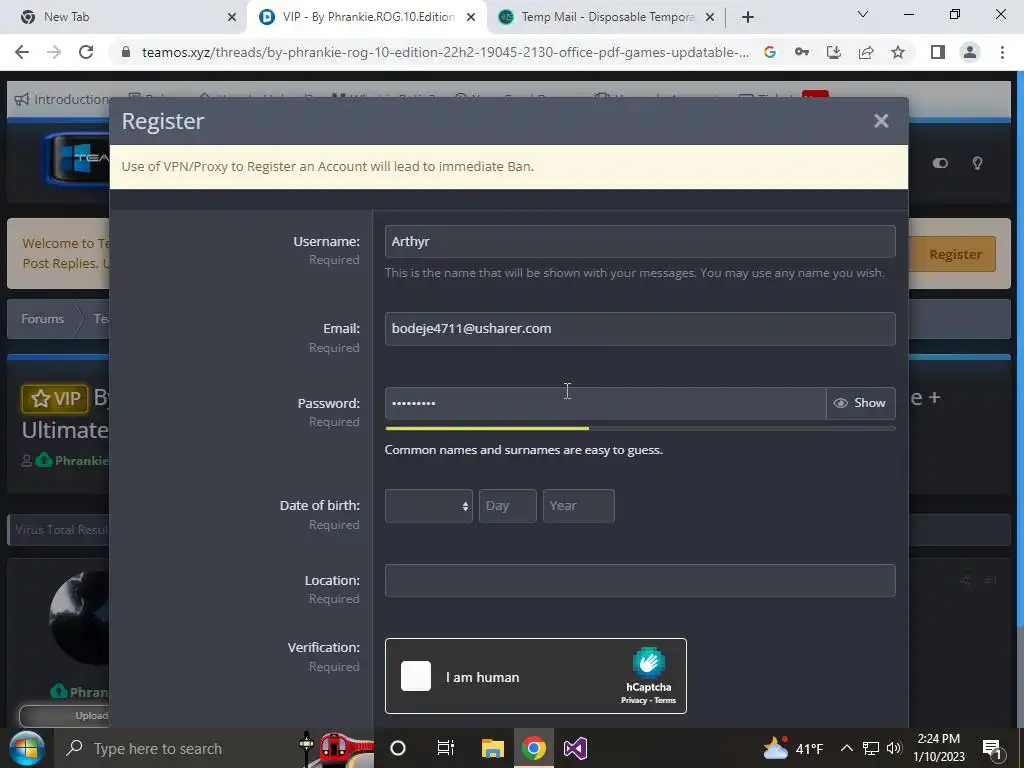
Task: Reload the current page
Action: pyautogui.click(x=86, y=52)
